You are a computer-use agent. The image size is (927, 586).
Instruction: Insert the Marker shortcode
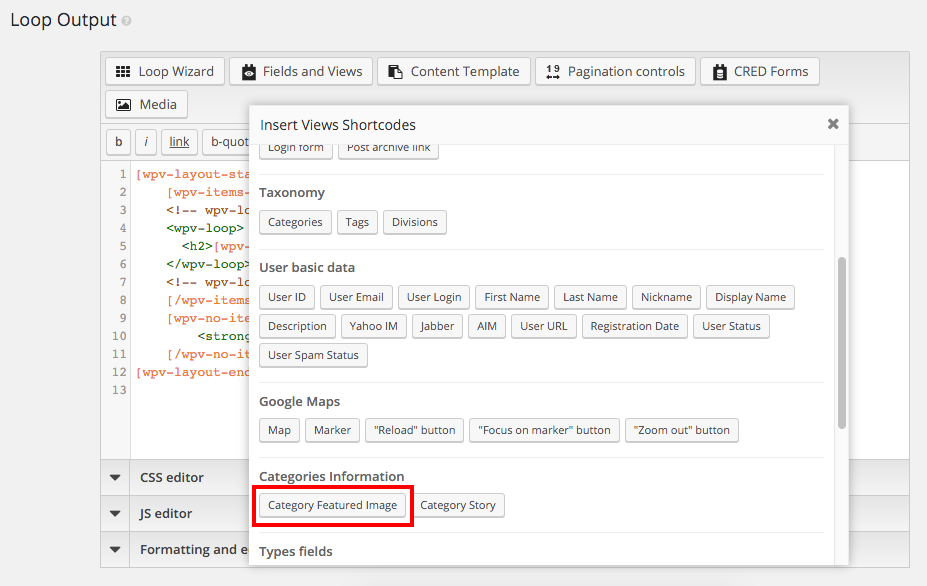click(332, 430)
